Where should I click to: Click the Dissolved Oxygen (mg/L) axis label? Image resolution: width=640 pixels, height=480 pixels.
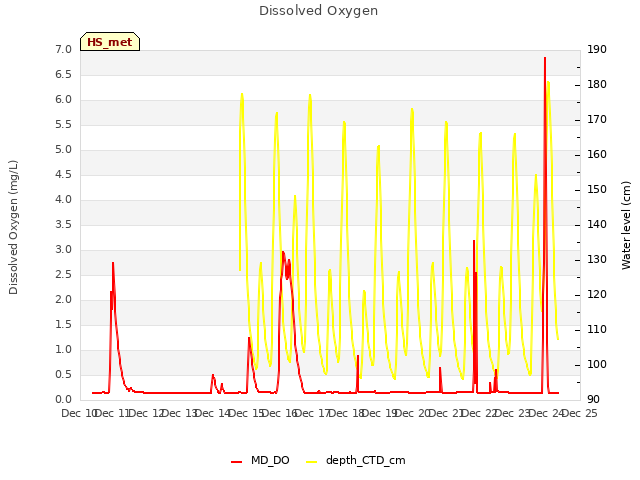tap(13, 227)
